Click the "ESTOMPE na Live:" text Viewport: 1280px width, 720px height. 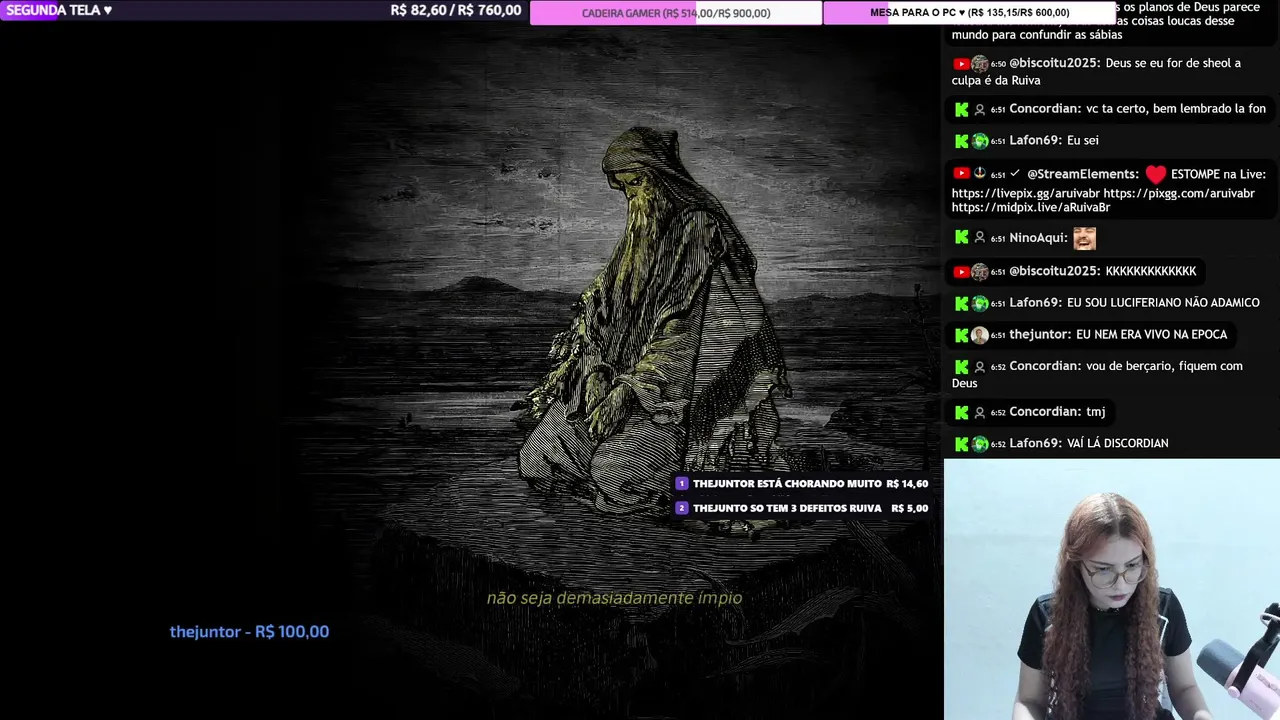coord(1218,174)
